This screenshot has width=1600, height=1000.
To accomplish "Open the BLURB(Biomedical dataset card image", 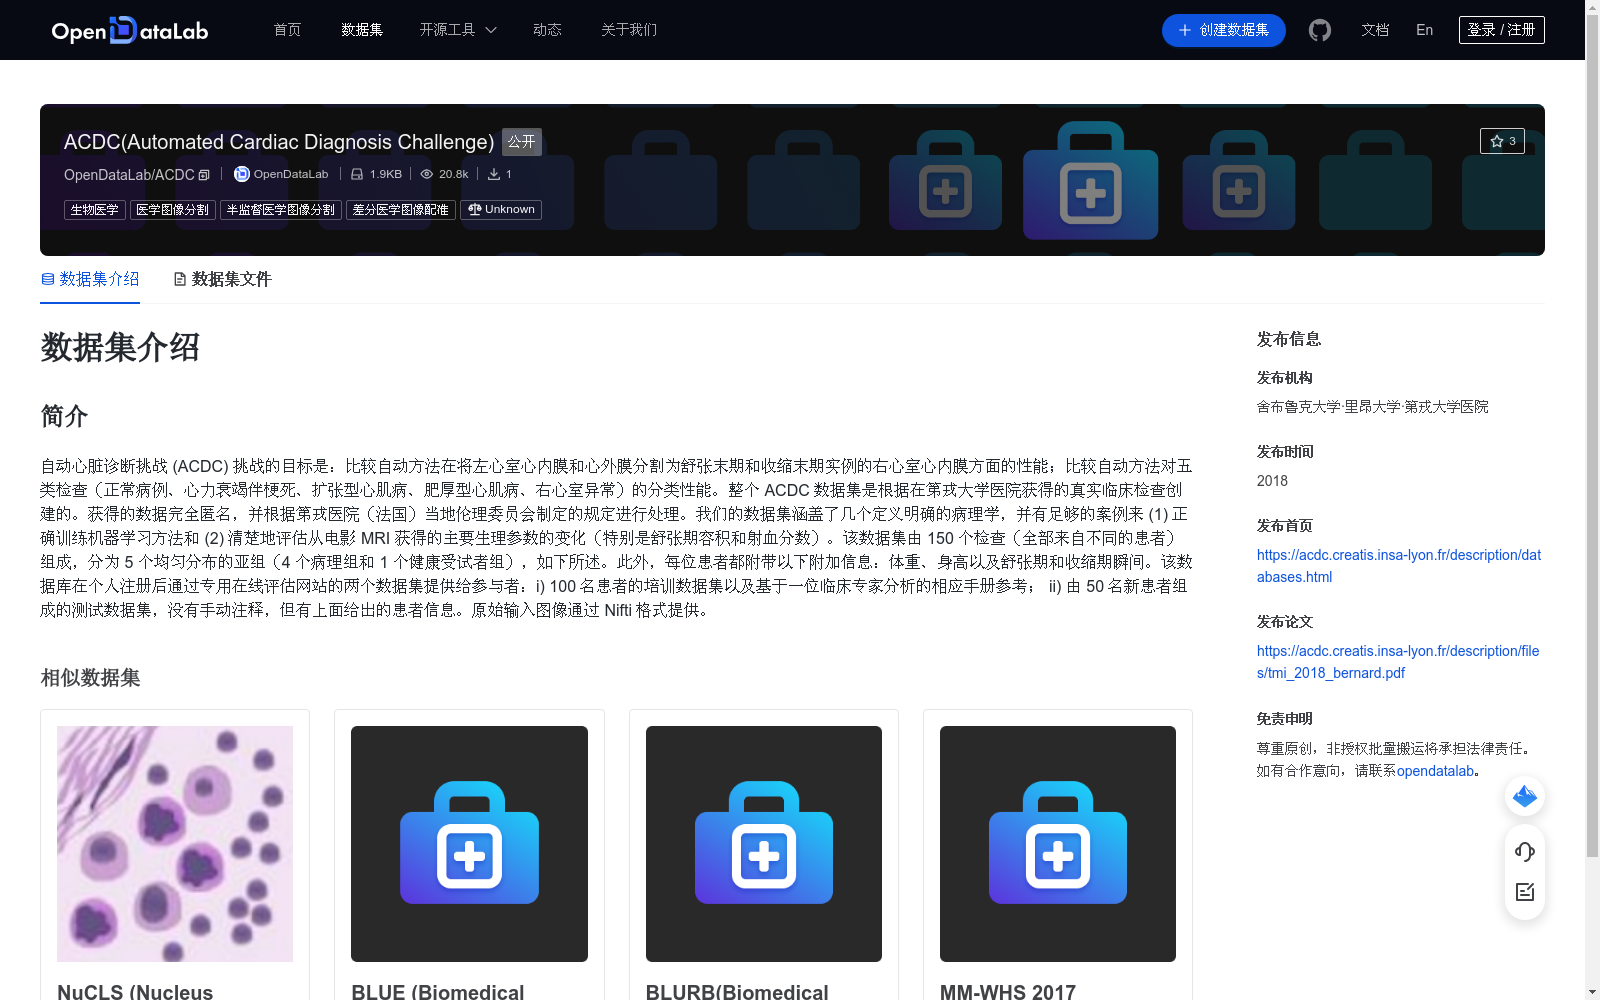I will (x=764, y=844).
